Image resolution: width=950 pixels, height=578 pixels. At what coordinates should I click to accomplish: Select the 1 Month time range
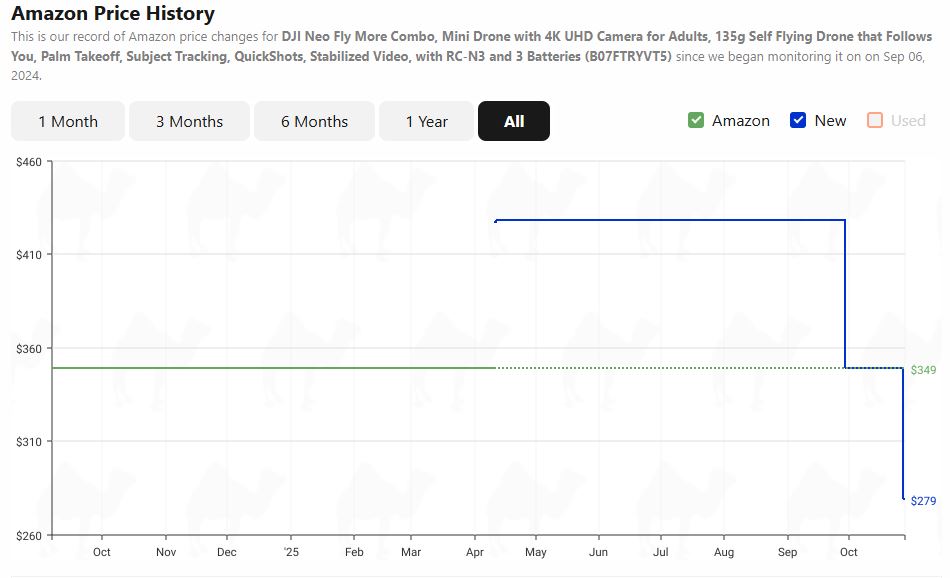pos(67,120)
